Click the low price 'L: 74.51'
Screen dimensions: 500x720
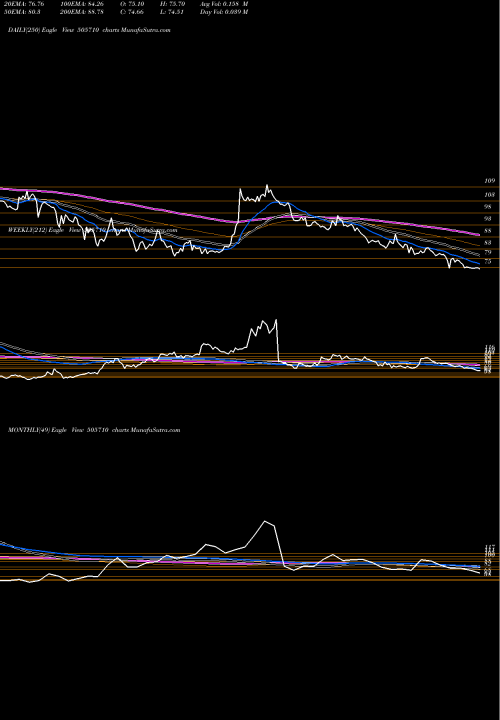173,12
